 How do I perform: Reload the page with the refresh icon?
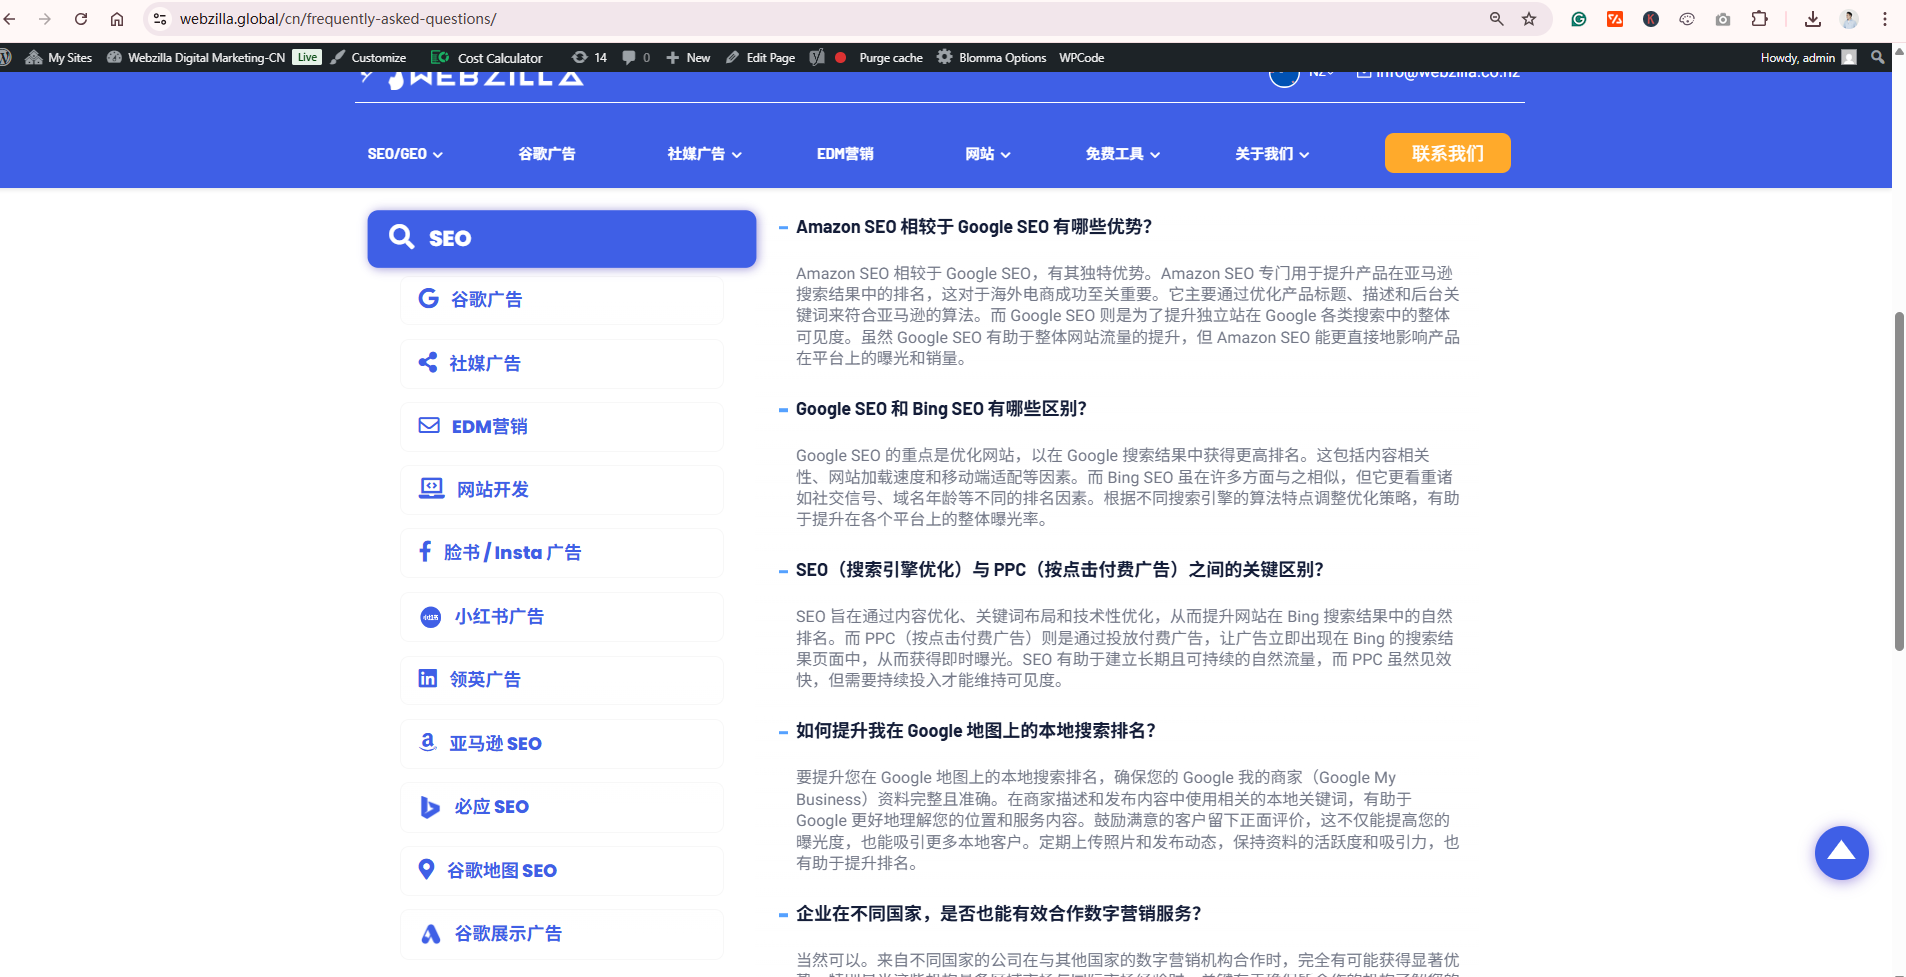coord(81,19)
